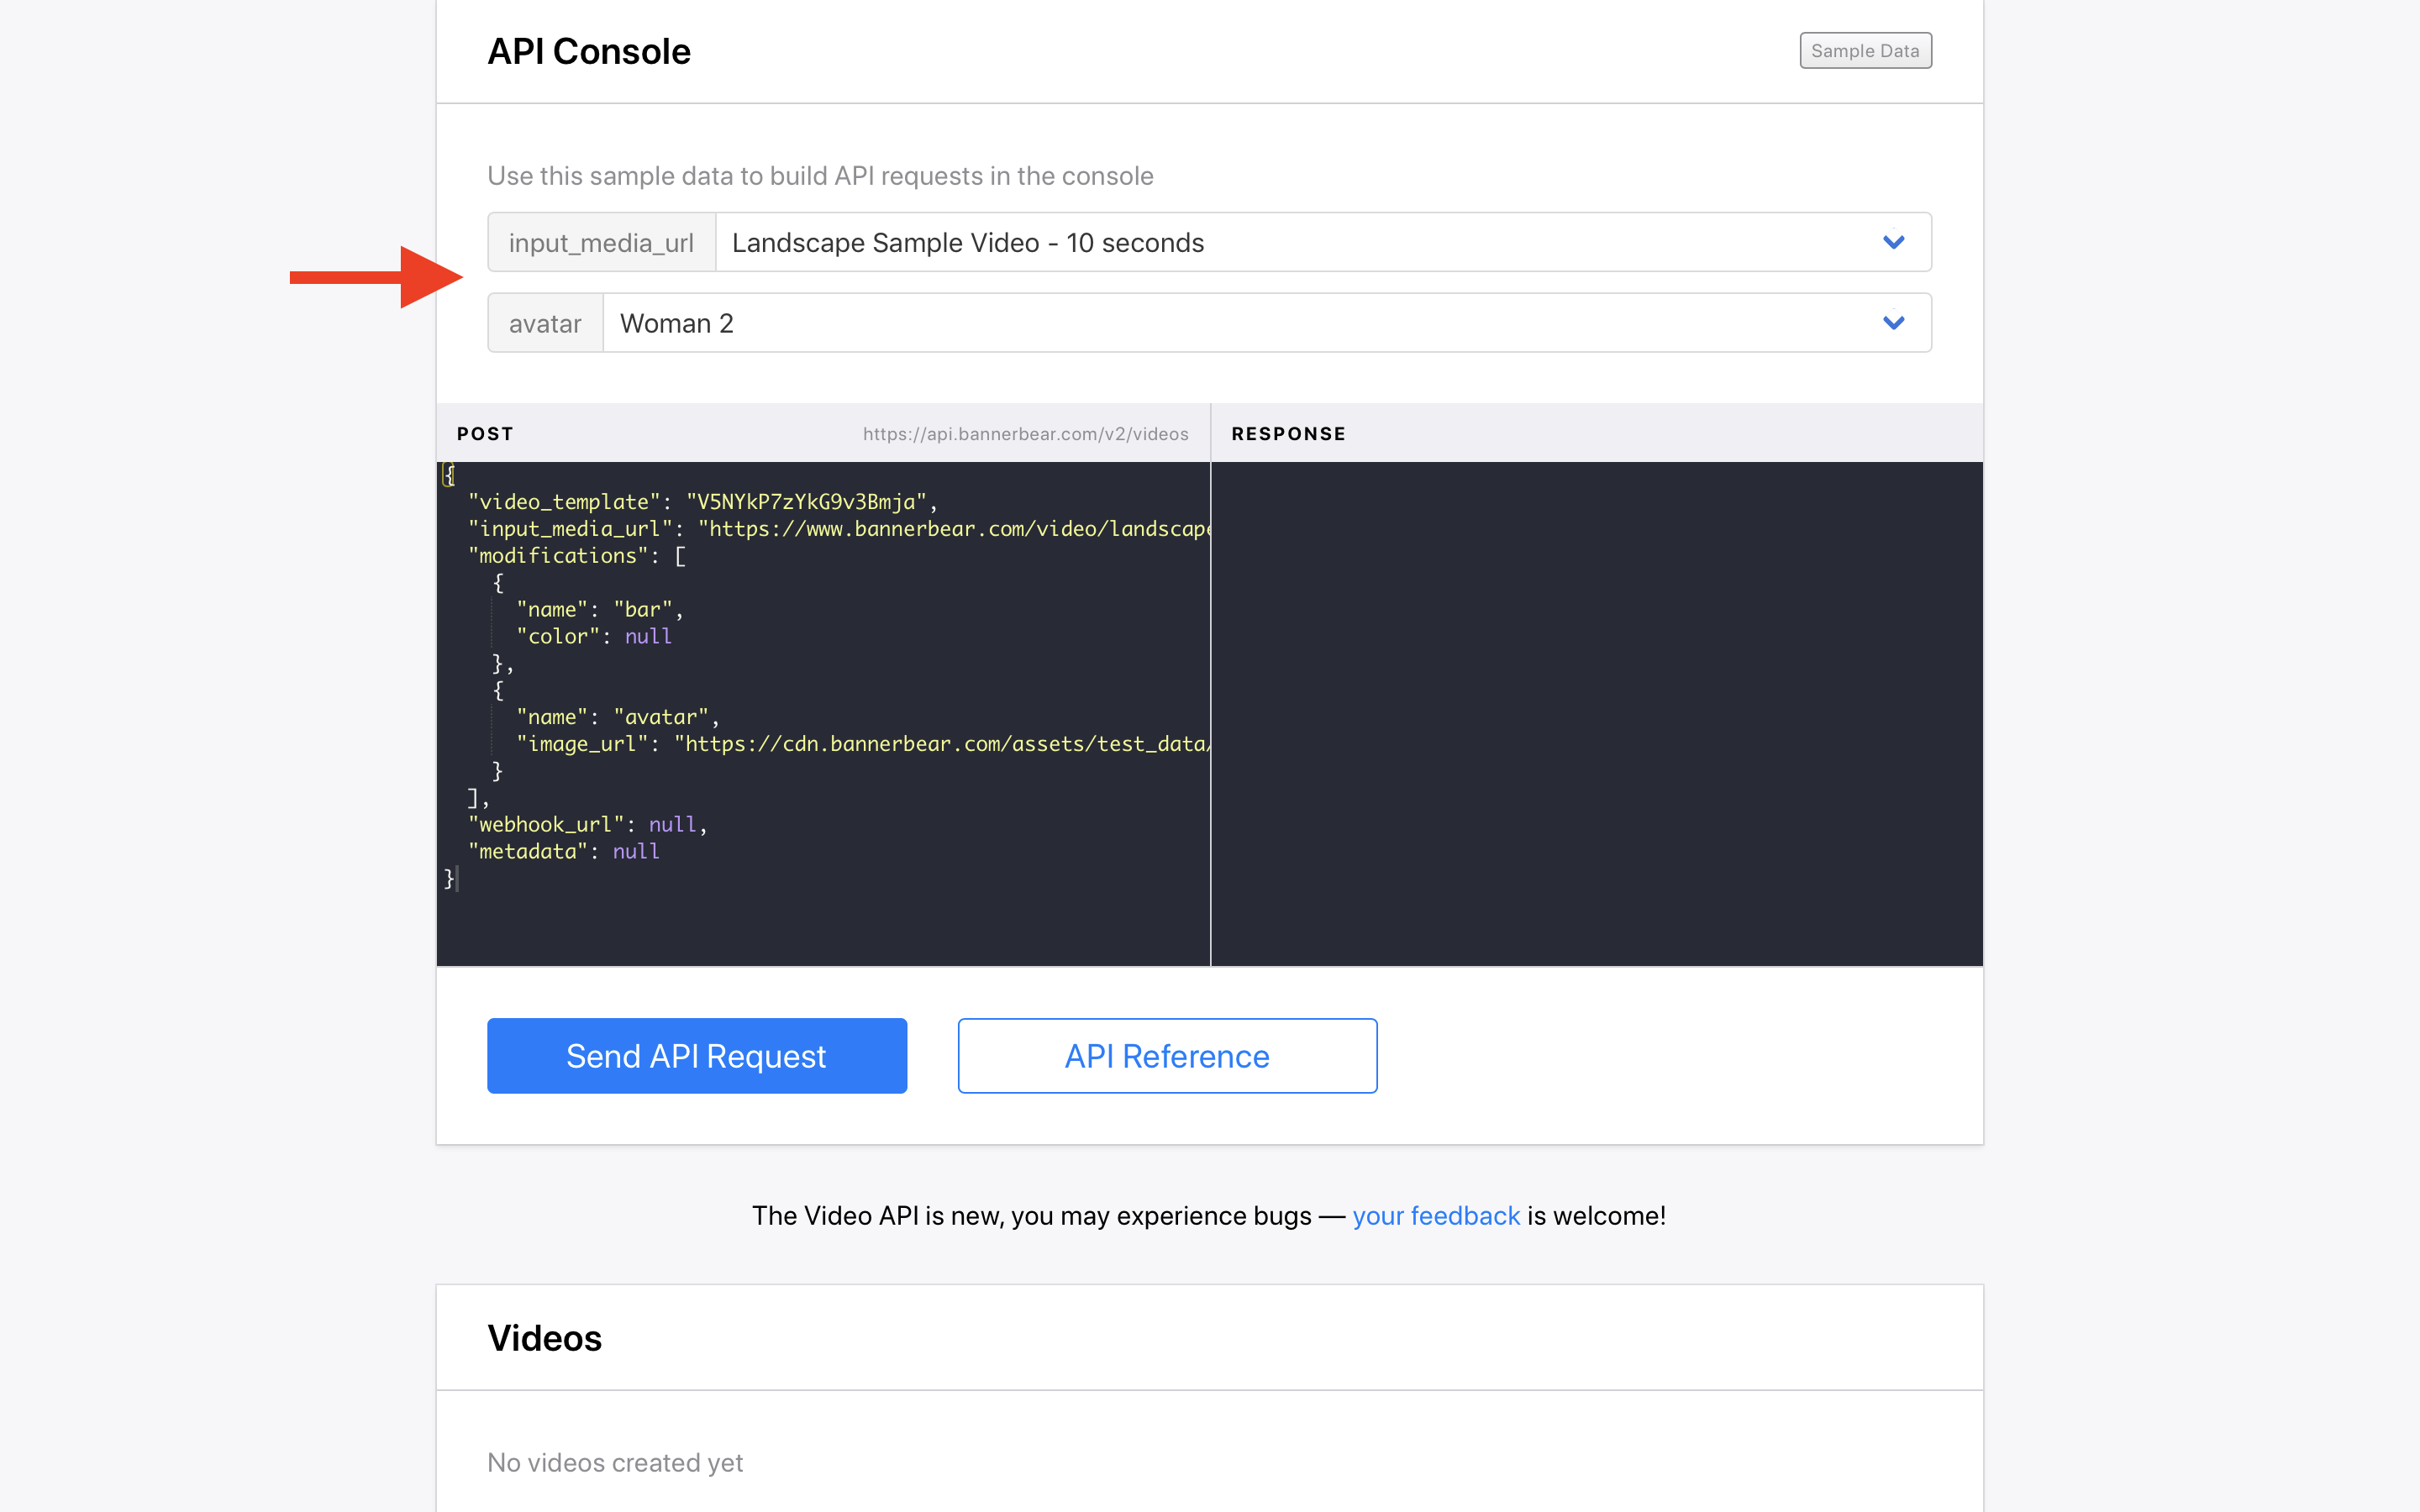The width and height of the screenshot is (2420, 1512).
Task: Click inside the empty Response panel
Action: point(1596,712)
